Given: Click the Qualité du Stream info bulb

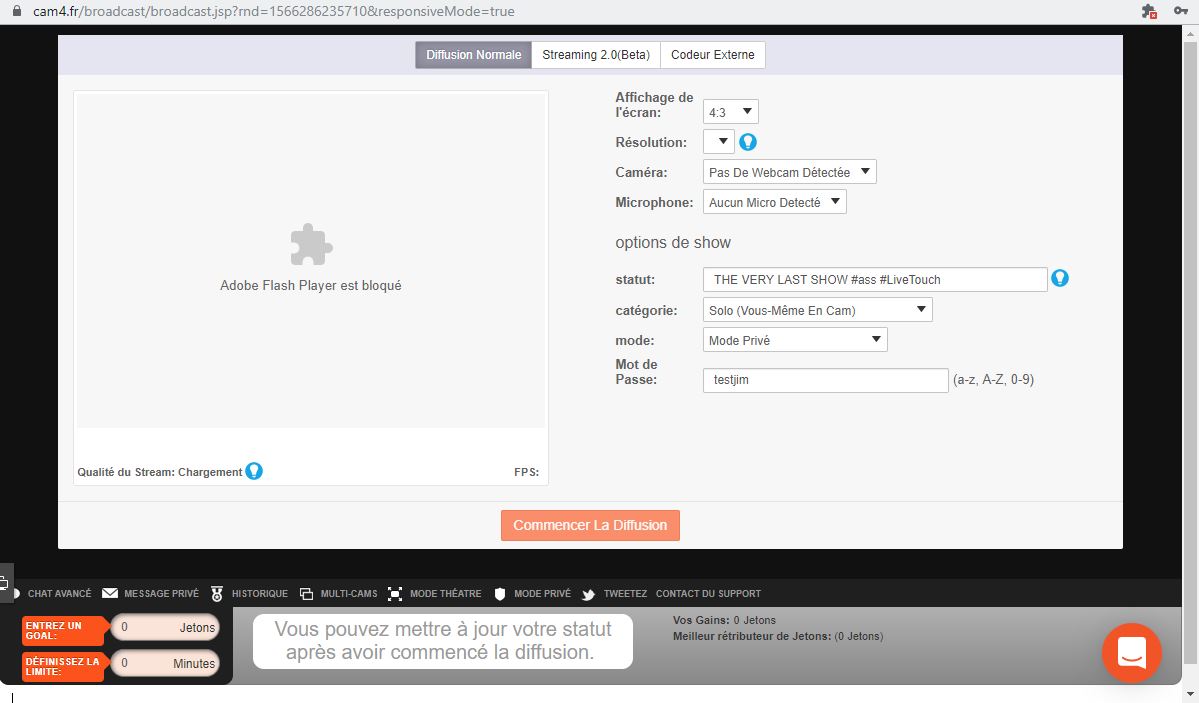Looking at the screenshot, I should pos(254,471).
